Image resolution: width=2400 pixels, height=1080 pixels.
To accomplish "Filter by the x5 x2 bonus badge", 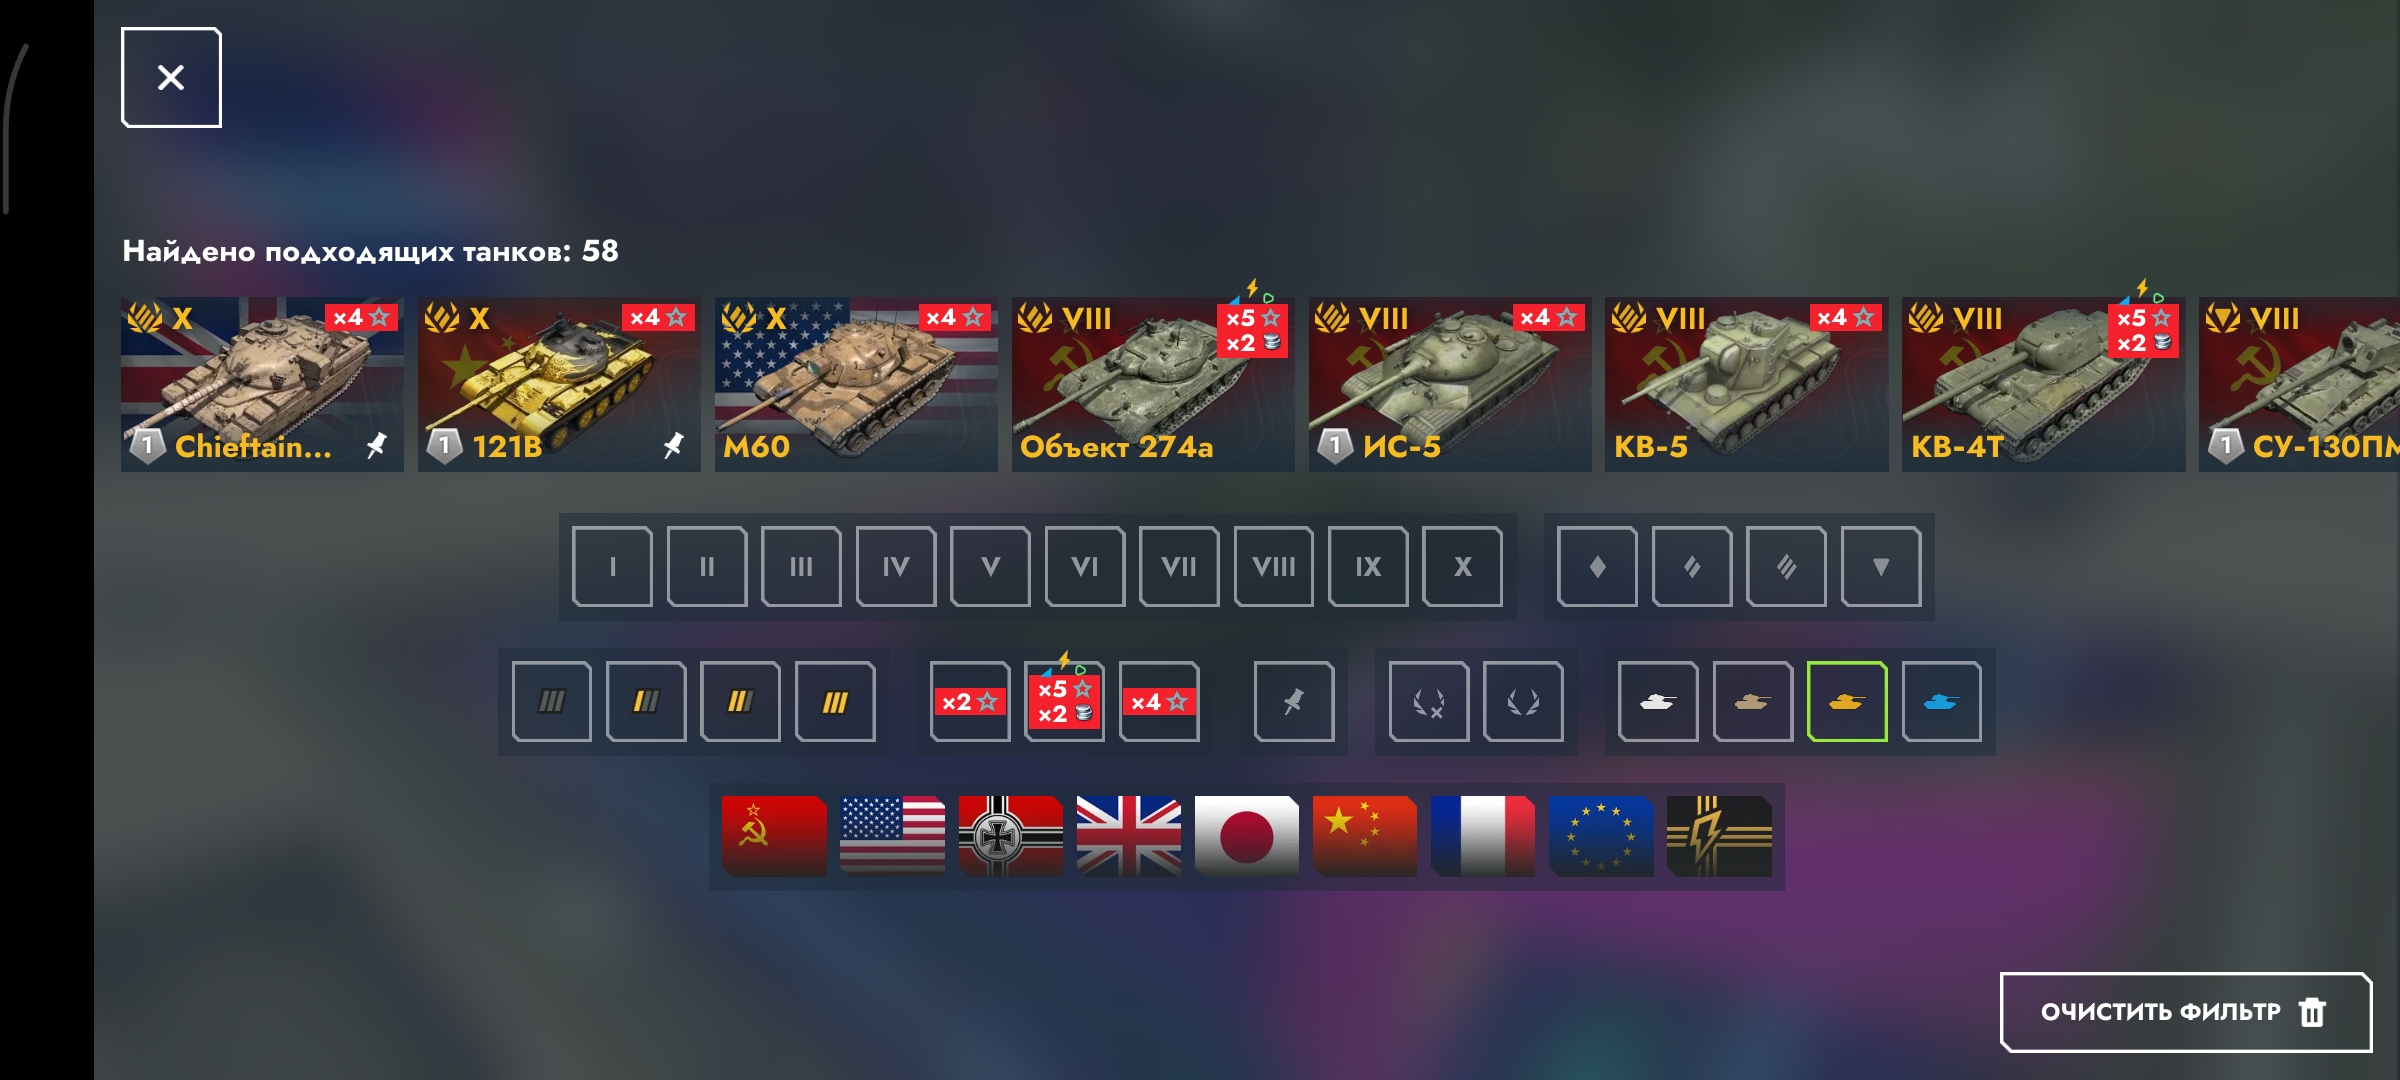I will 1064,702.
